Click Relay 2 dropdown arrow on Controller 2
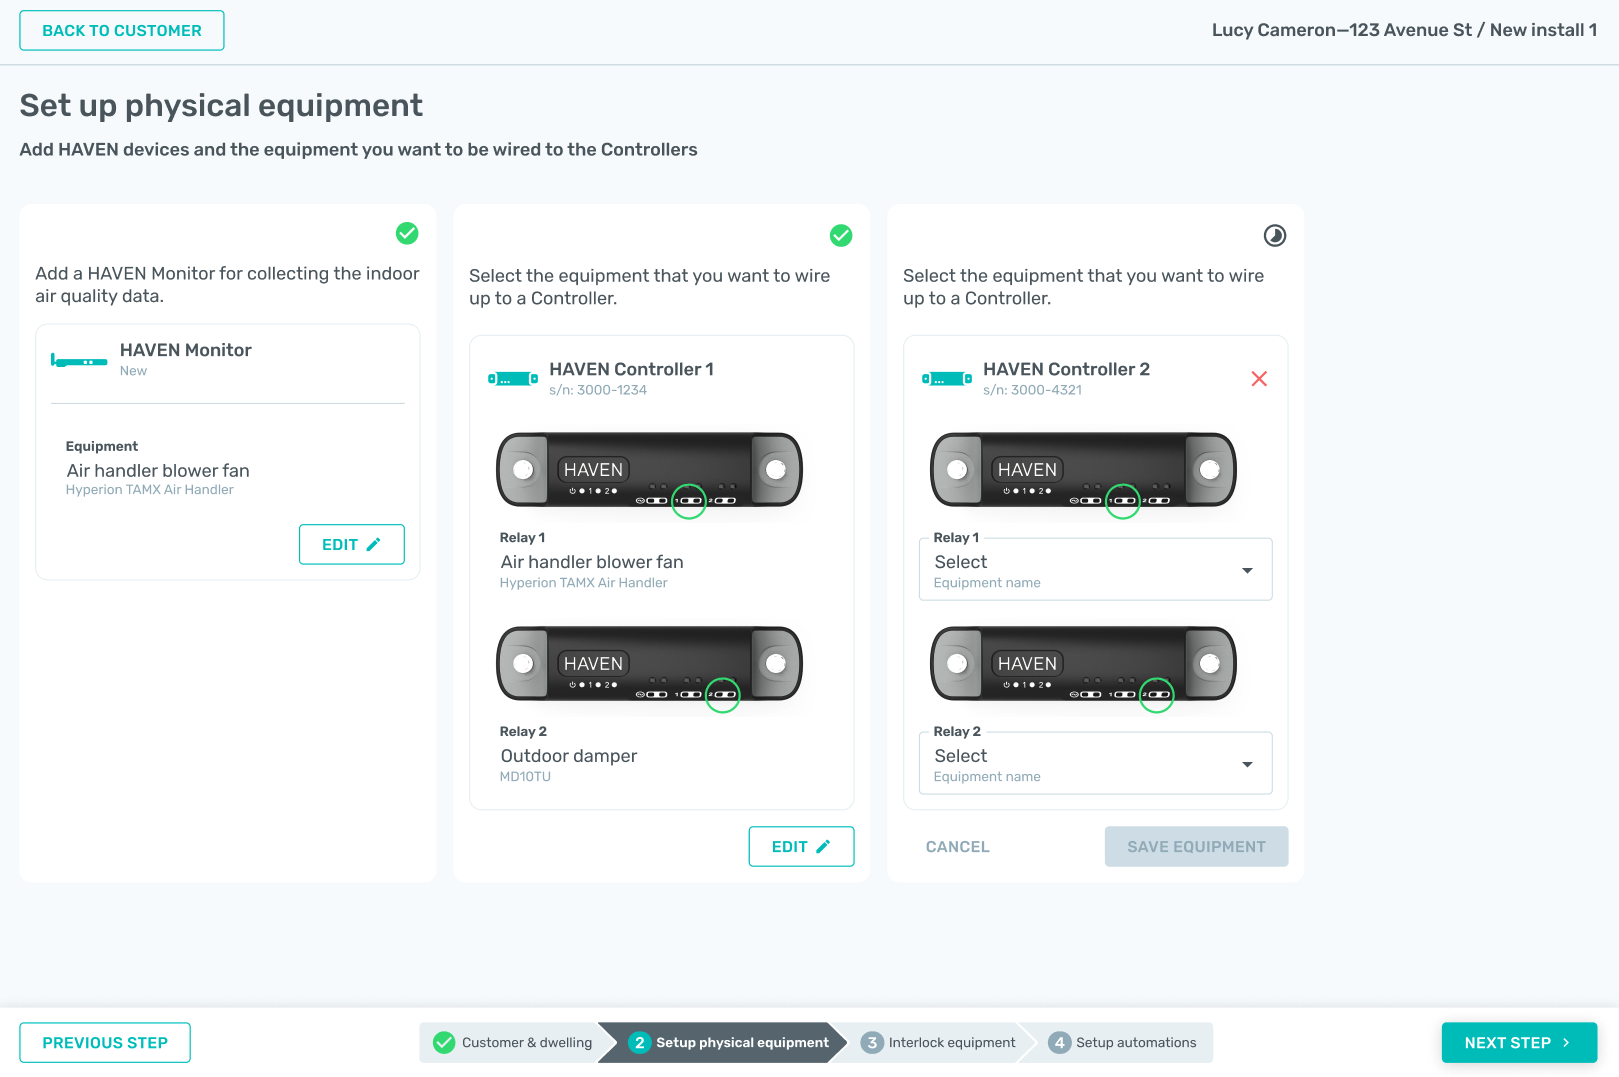 tap(1247, 764)
